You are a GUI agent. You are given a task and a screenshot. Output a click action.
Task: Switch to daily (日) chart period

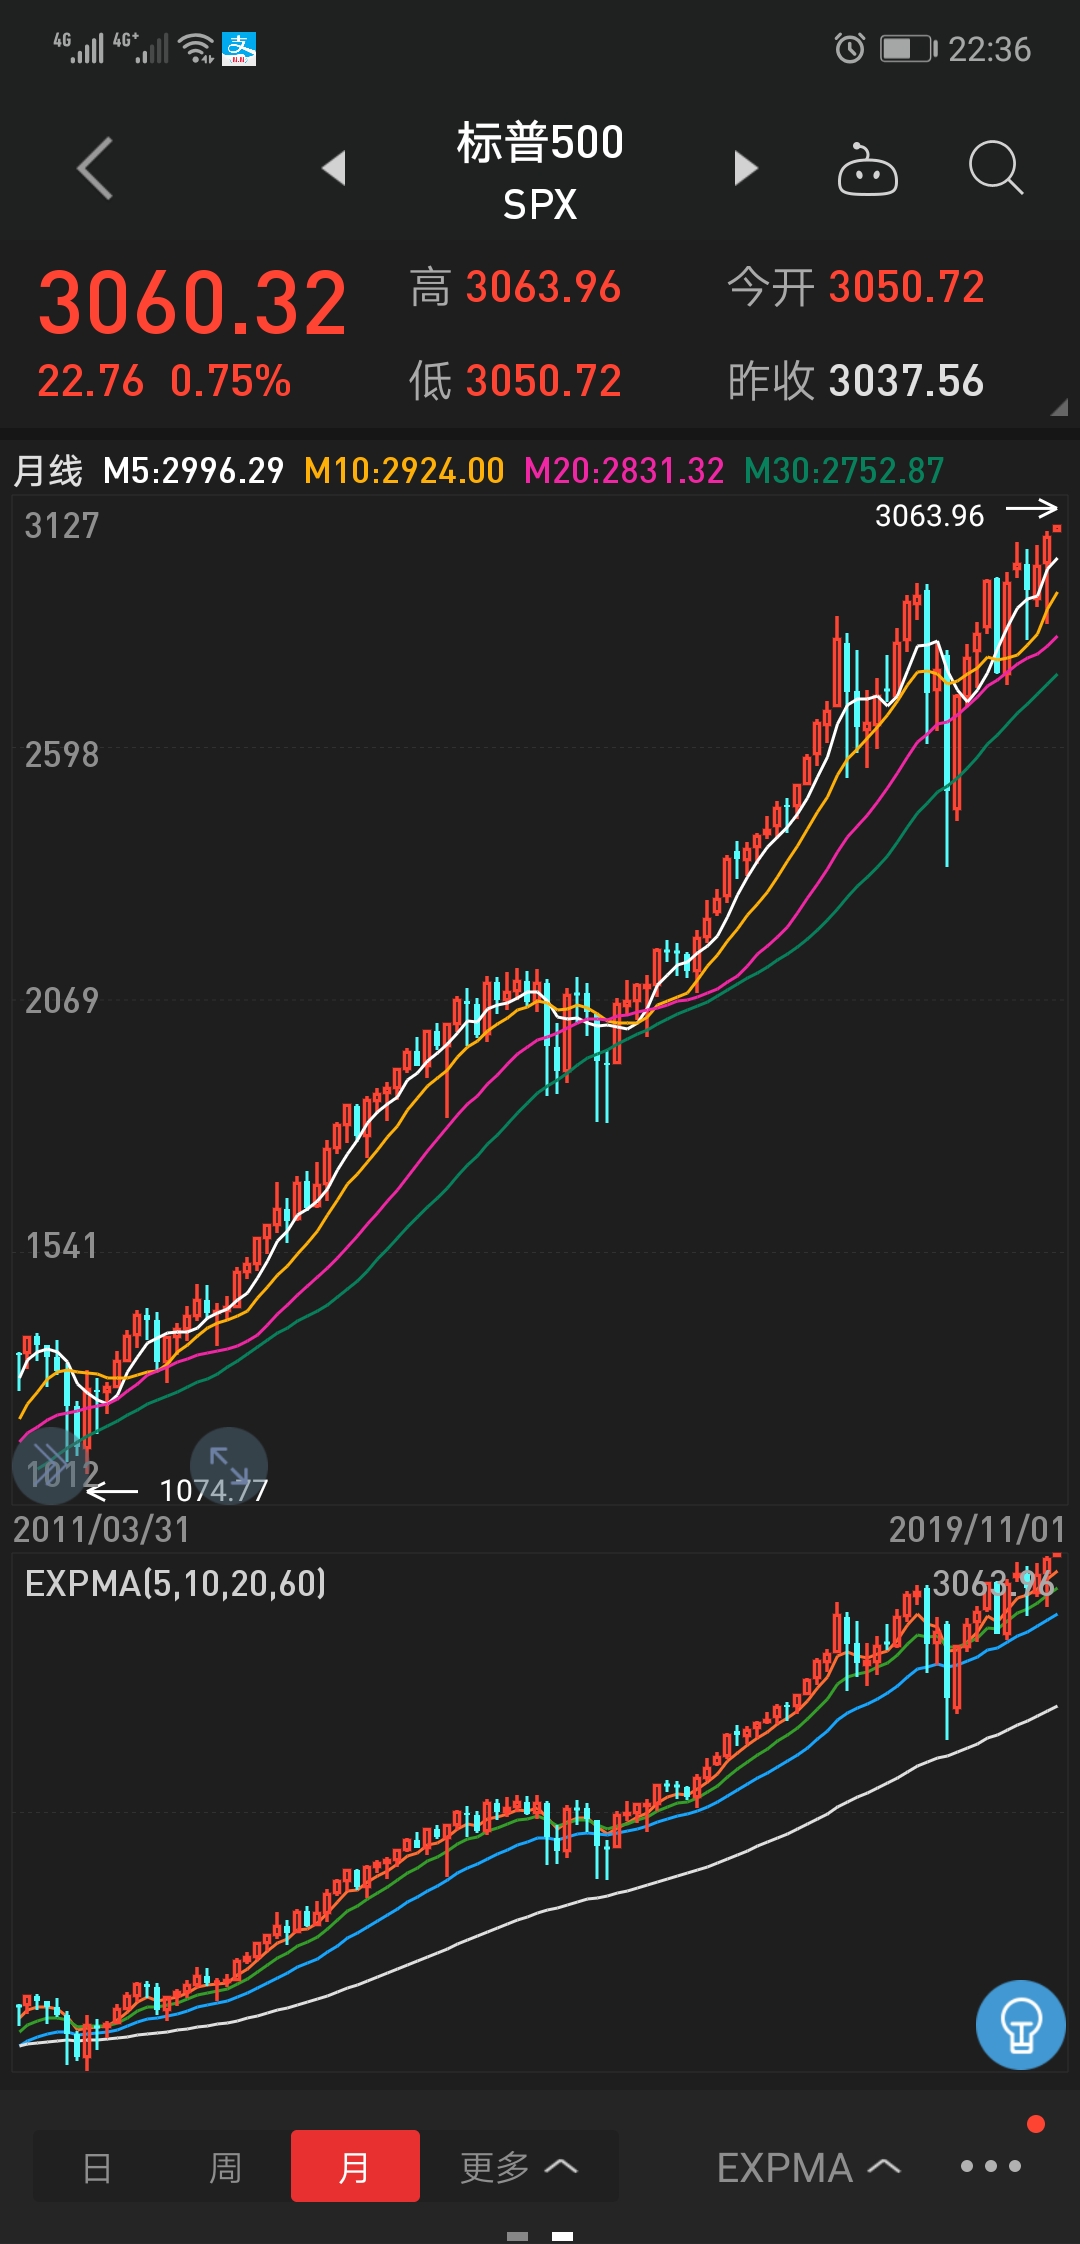pyautogui.click(x=97, y=2167)
